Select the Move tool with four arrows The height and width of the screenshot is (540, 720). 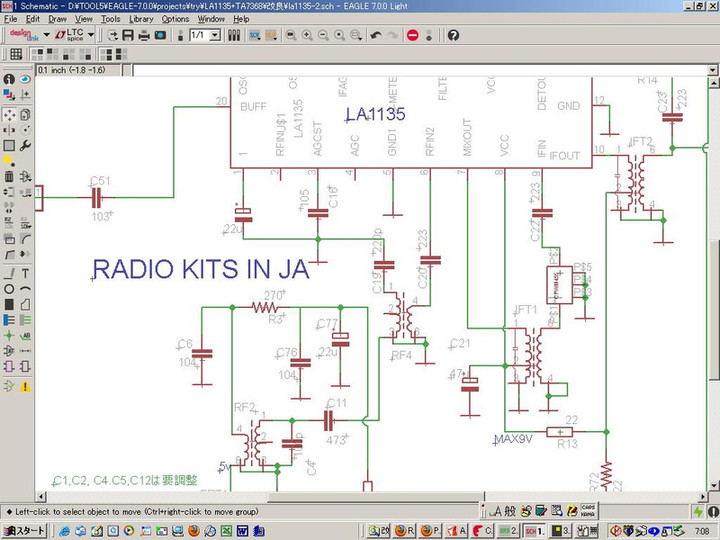(x=9, y=113)
